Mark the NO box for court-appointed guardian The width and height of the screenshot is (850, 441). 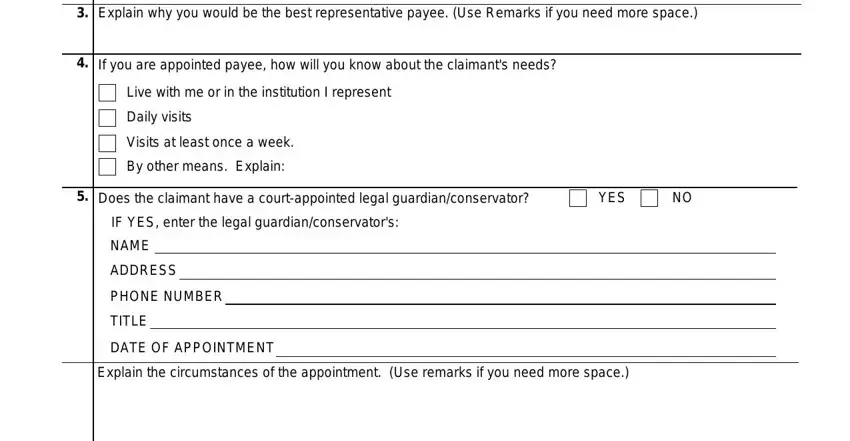coord(649,198)
